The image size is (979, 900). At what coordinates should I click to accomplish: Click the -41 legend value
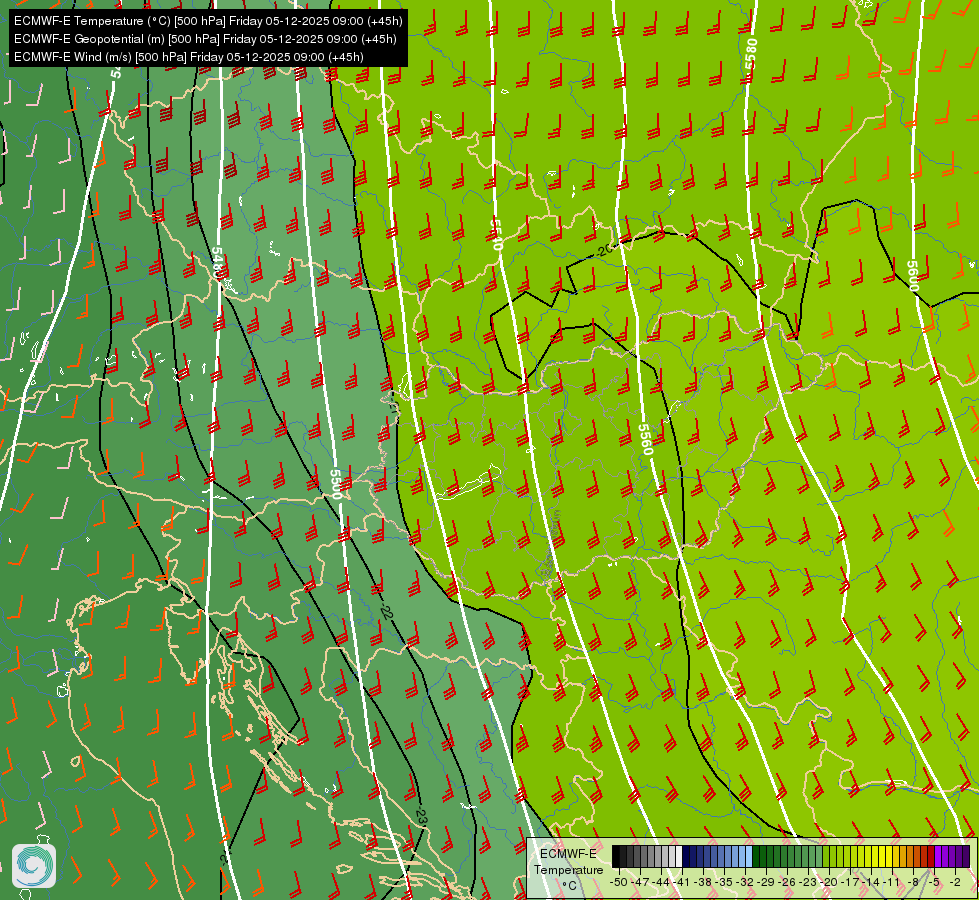click(x=681, y=882)
